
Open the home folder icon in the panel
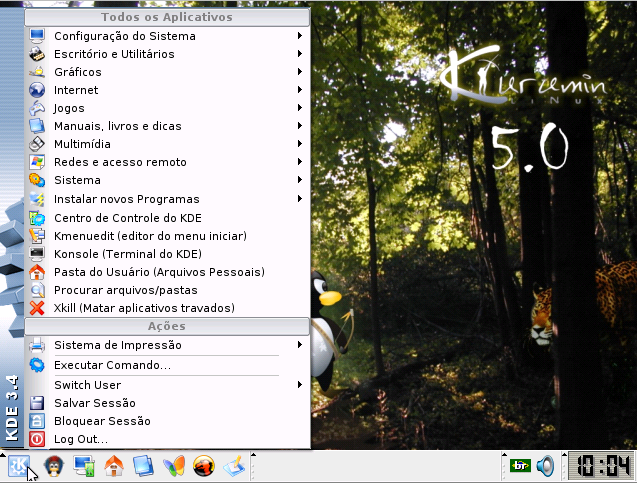pyautogui.click(x=114, y=466)
